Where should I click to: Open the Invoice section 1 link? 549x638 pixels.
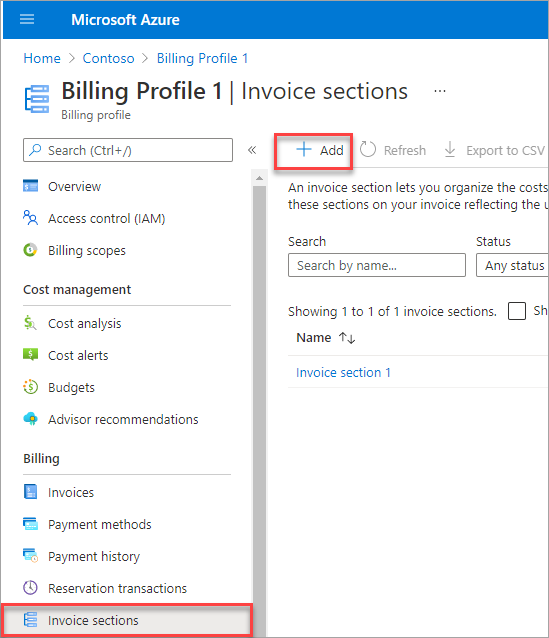343,372
